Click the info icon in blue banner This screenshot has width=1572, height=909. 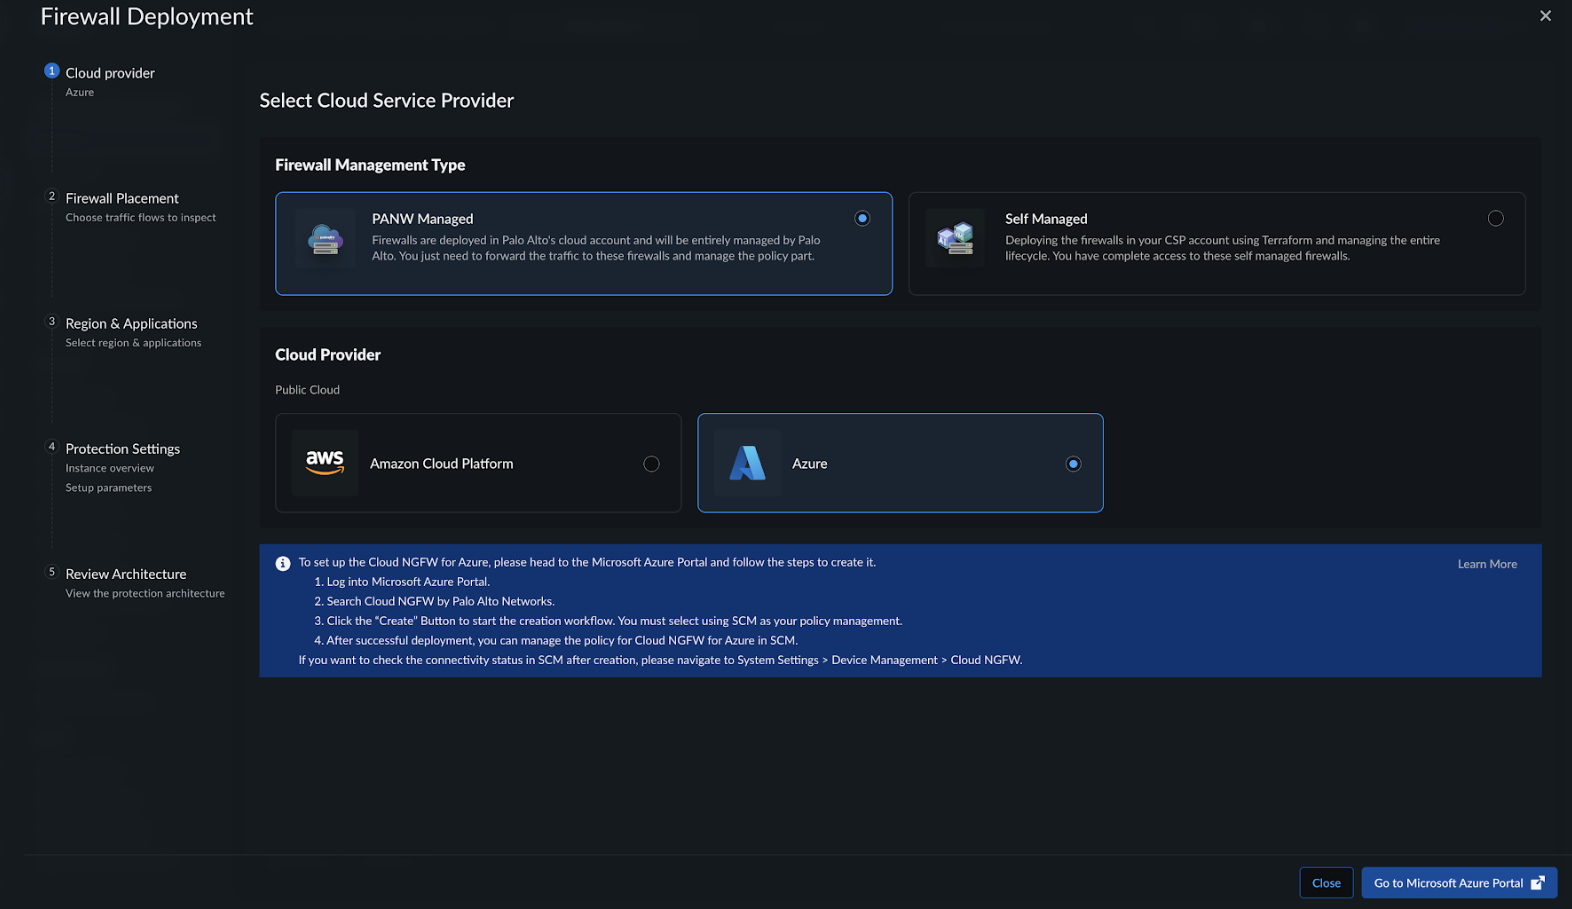[283, 564]
